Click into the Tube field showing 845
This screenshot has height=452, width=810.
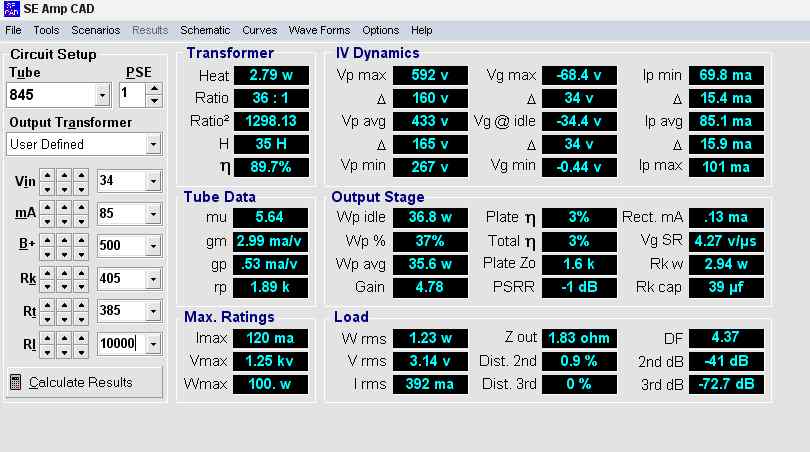pyautogui.click(x=51, y=96)
